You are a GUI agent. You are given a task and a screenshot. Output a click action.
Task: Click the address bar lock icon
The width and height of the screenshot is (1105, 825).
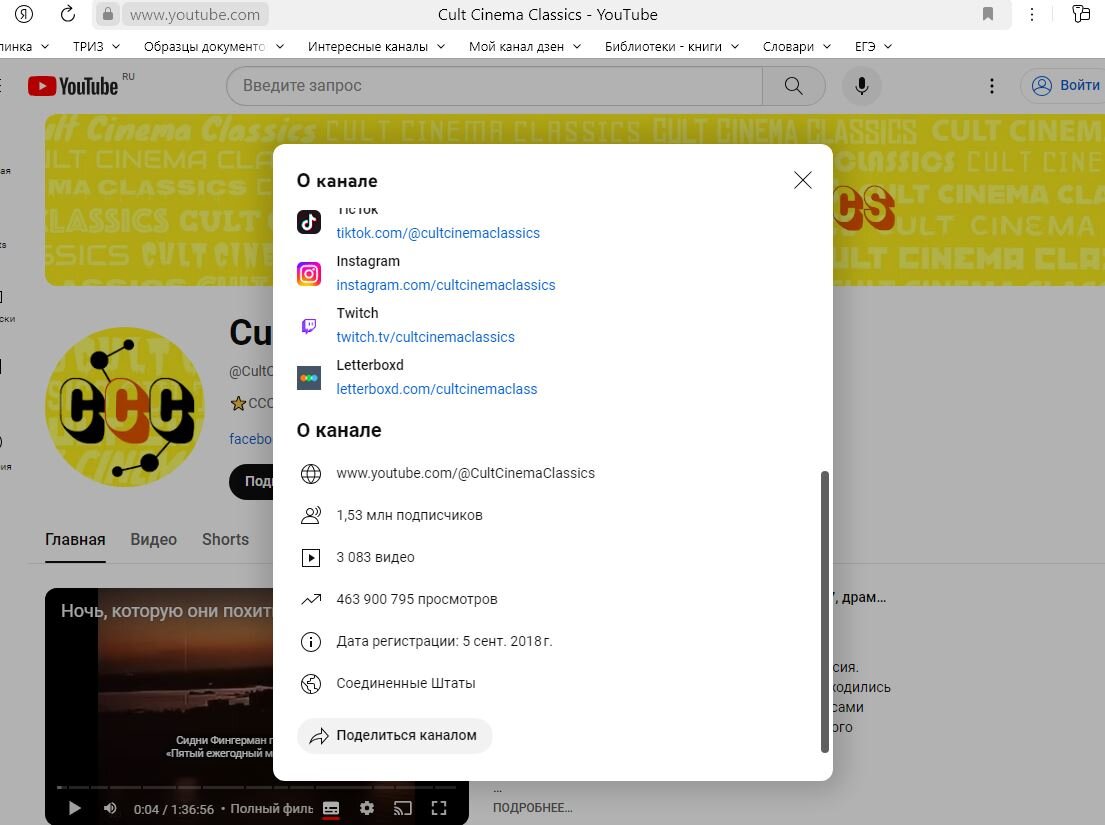pos(107,14)
